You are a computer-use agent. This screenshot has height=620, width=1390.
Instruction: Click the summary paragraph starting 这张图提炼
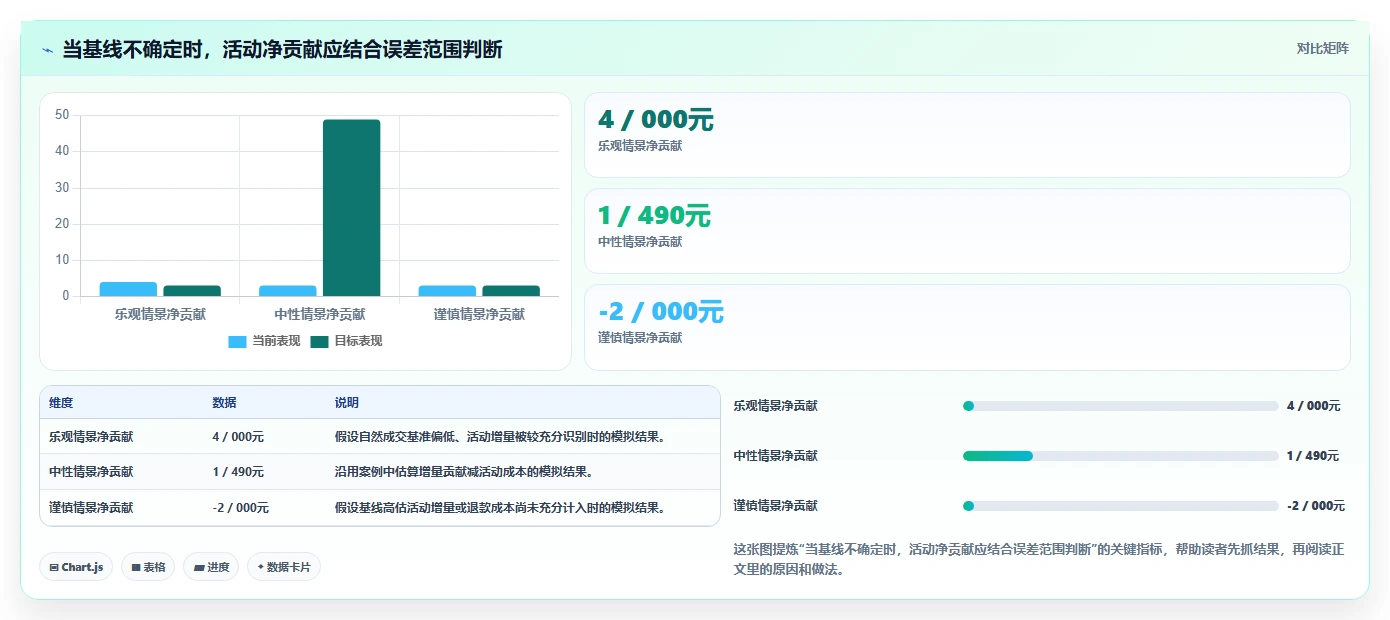pos(1038,560)
